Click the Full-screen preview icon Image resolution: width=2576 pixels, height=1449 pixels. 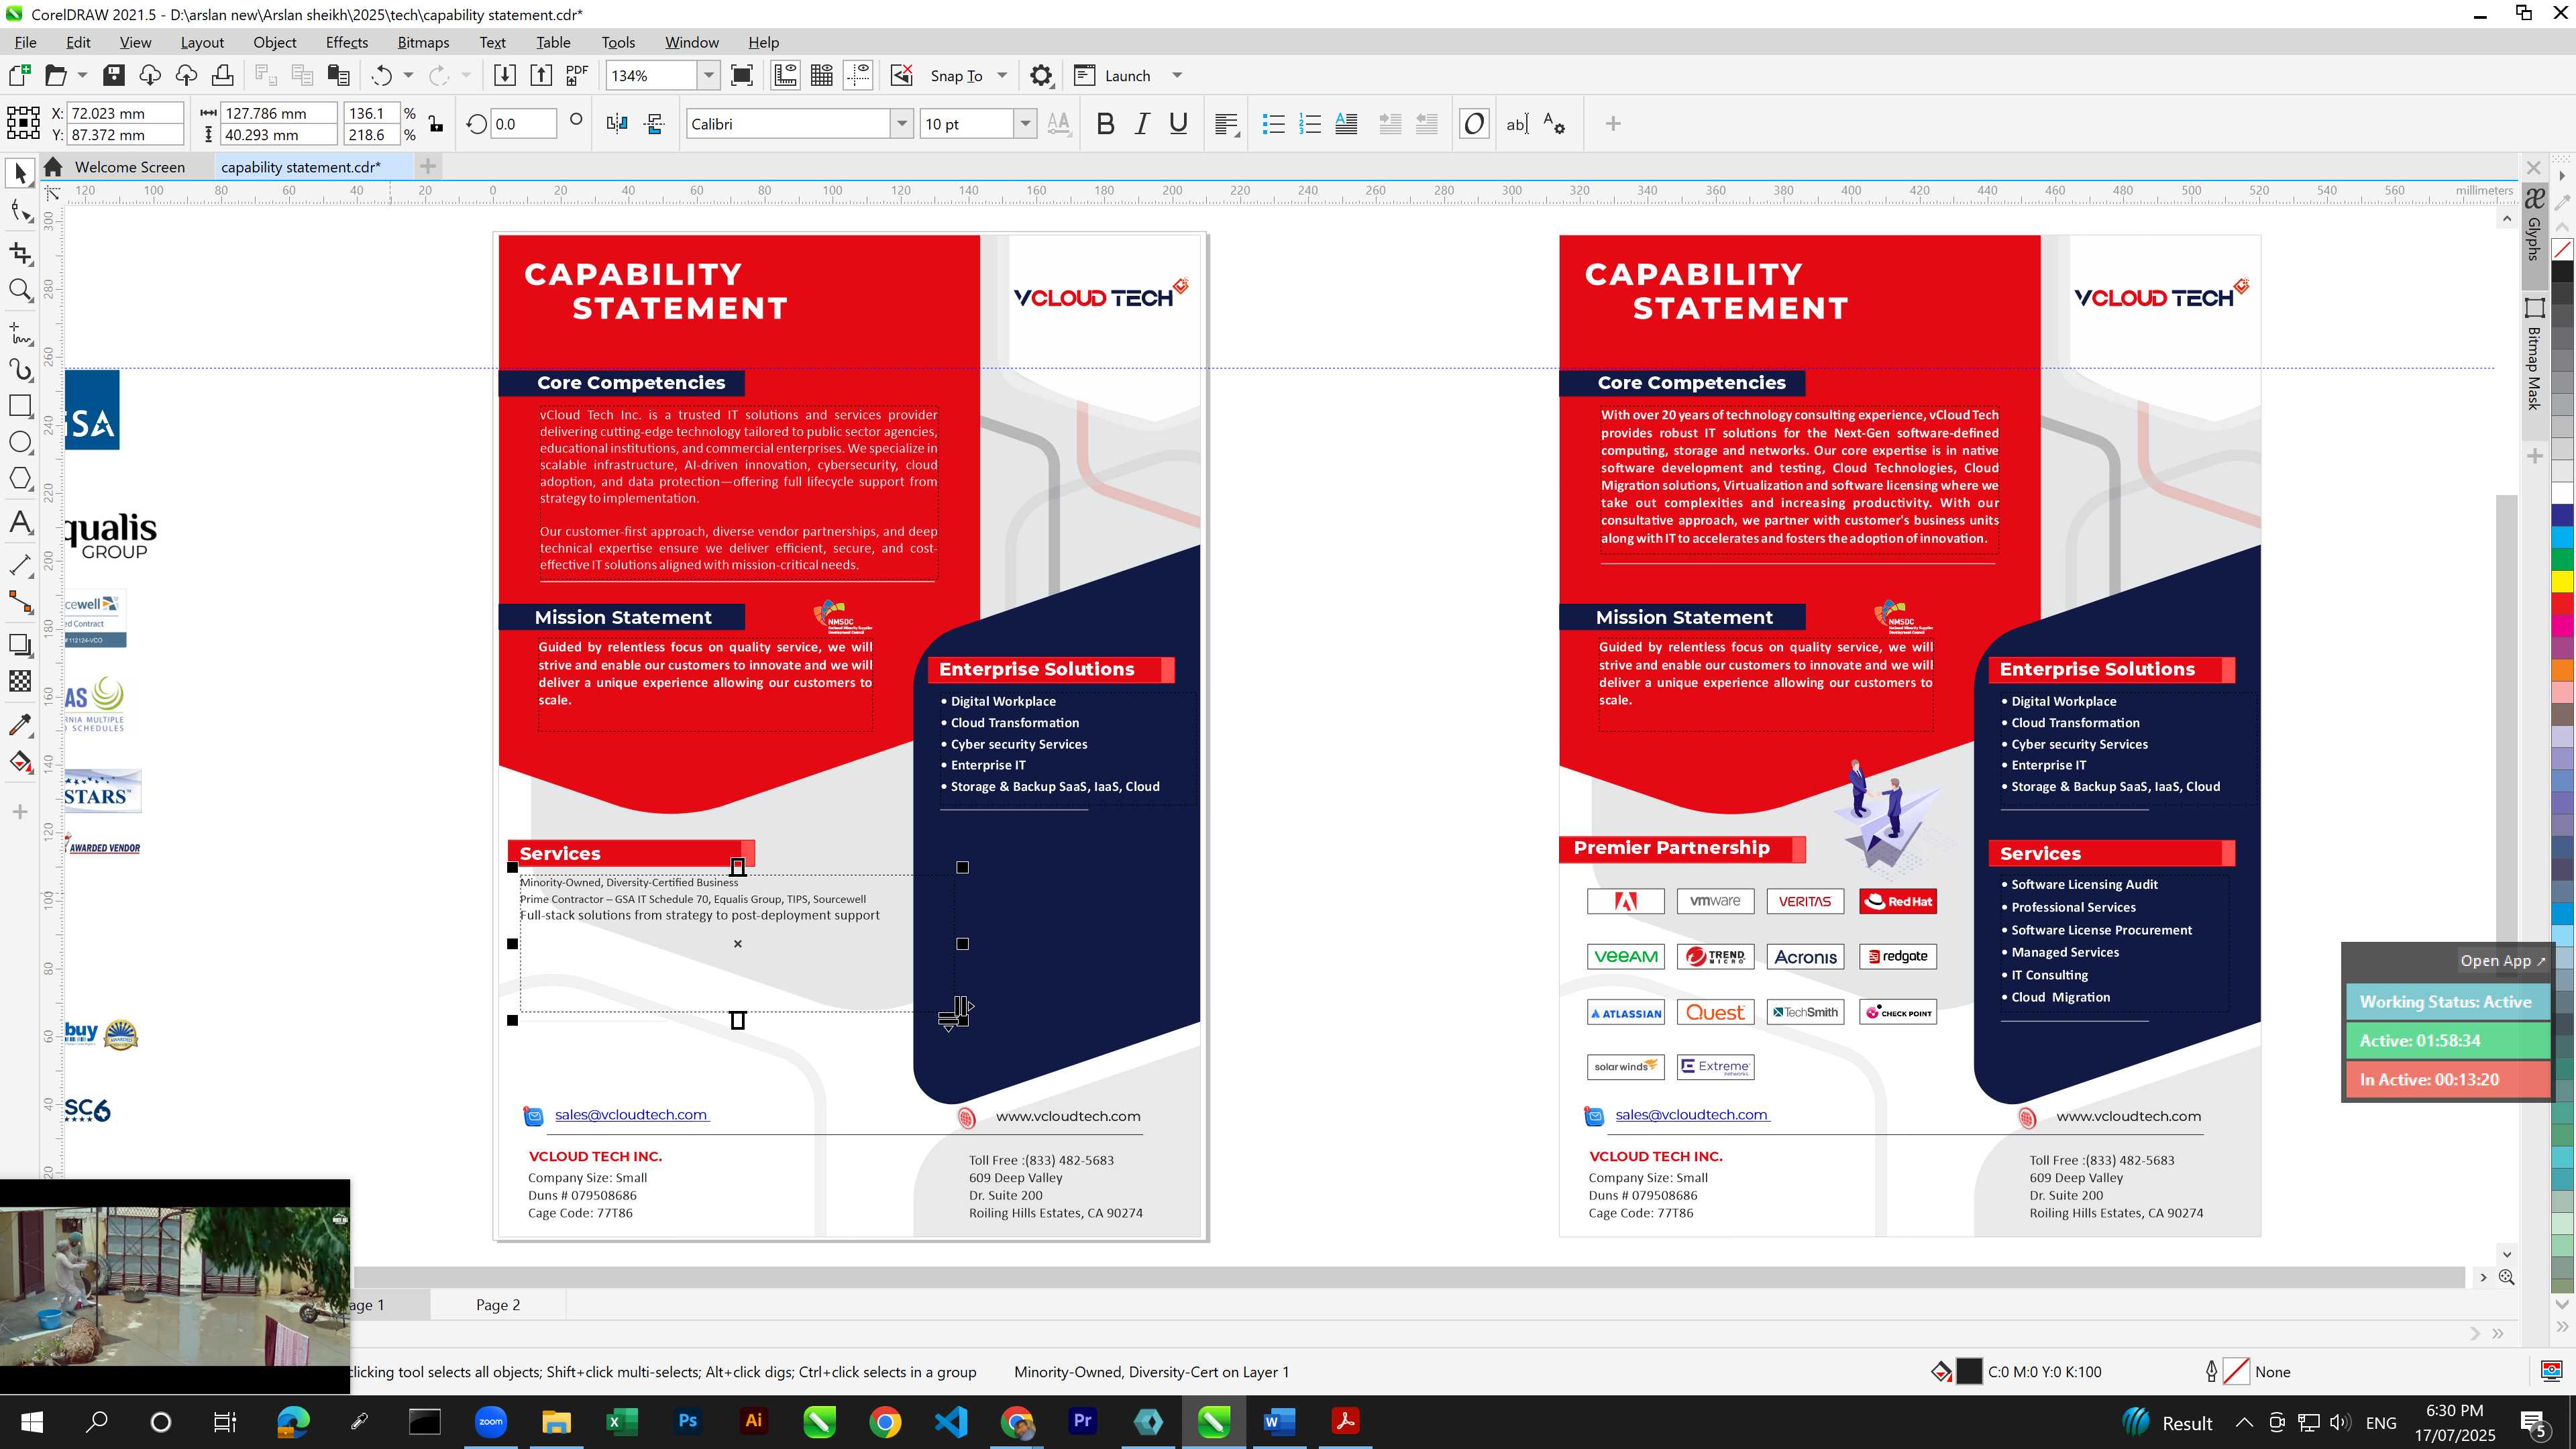point(742,75)
